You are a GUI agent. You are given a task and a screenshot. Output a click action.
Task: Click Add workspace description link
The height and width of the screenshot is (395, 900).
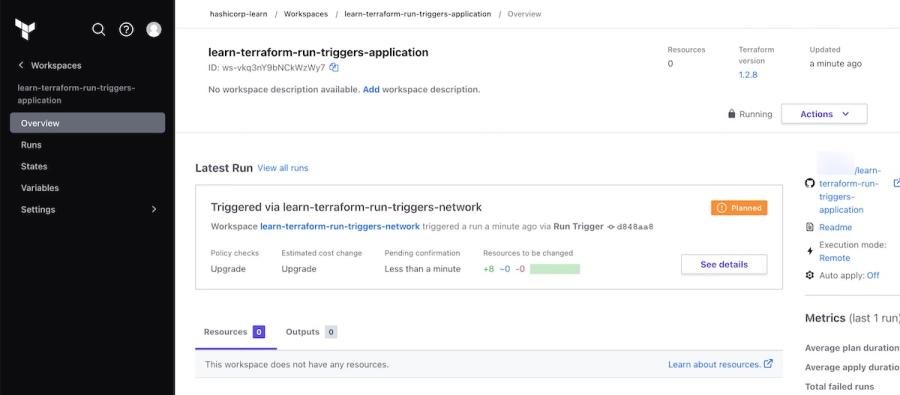tap(371, 90)
